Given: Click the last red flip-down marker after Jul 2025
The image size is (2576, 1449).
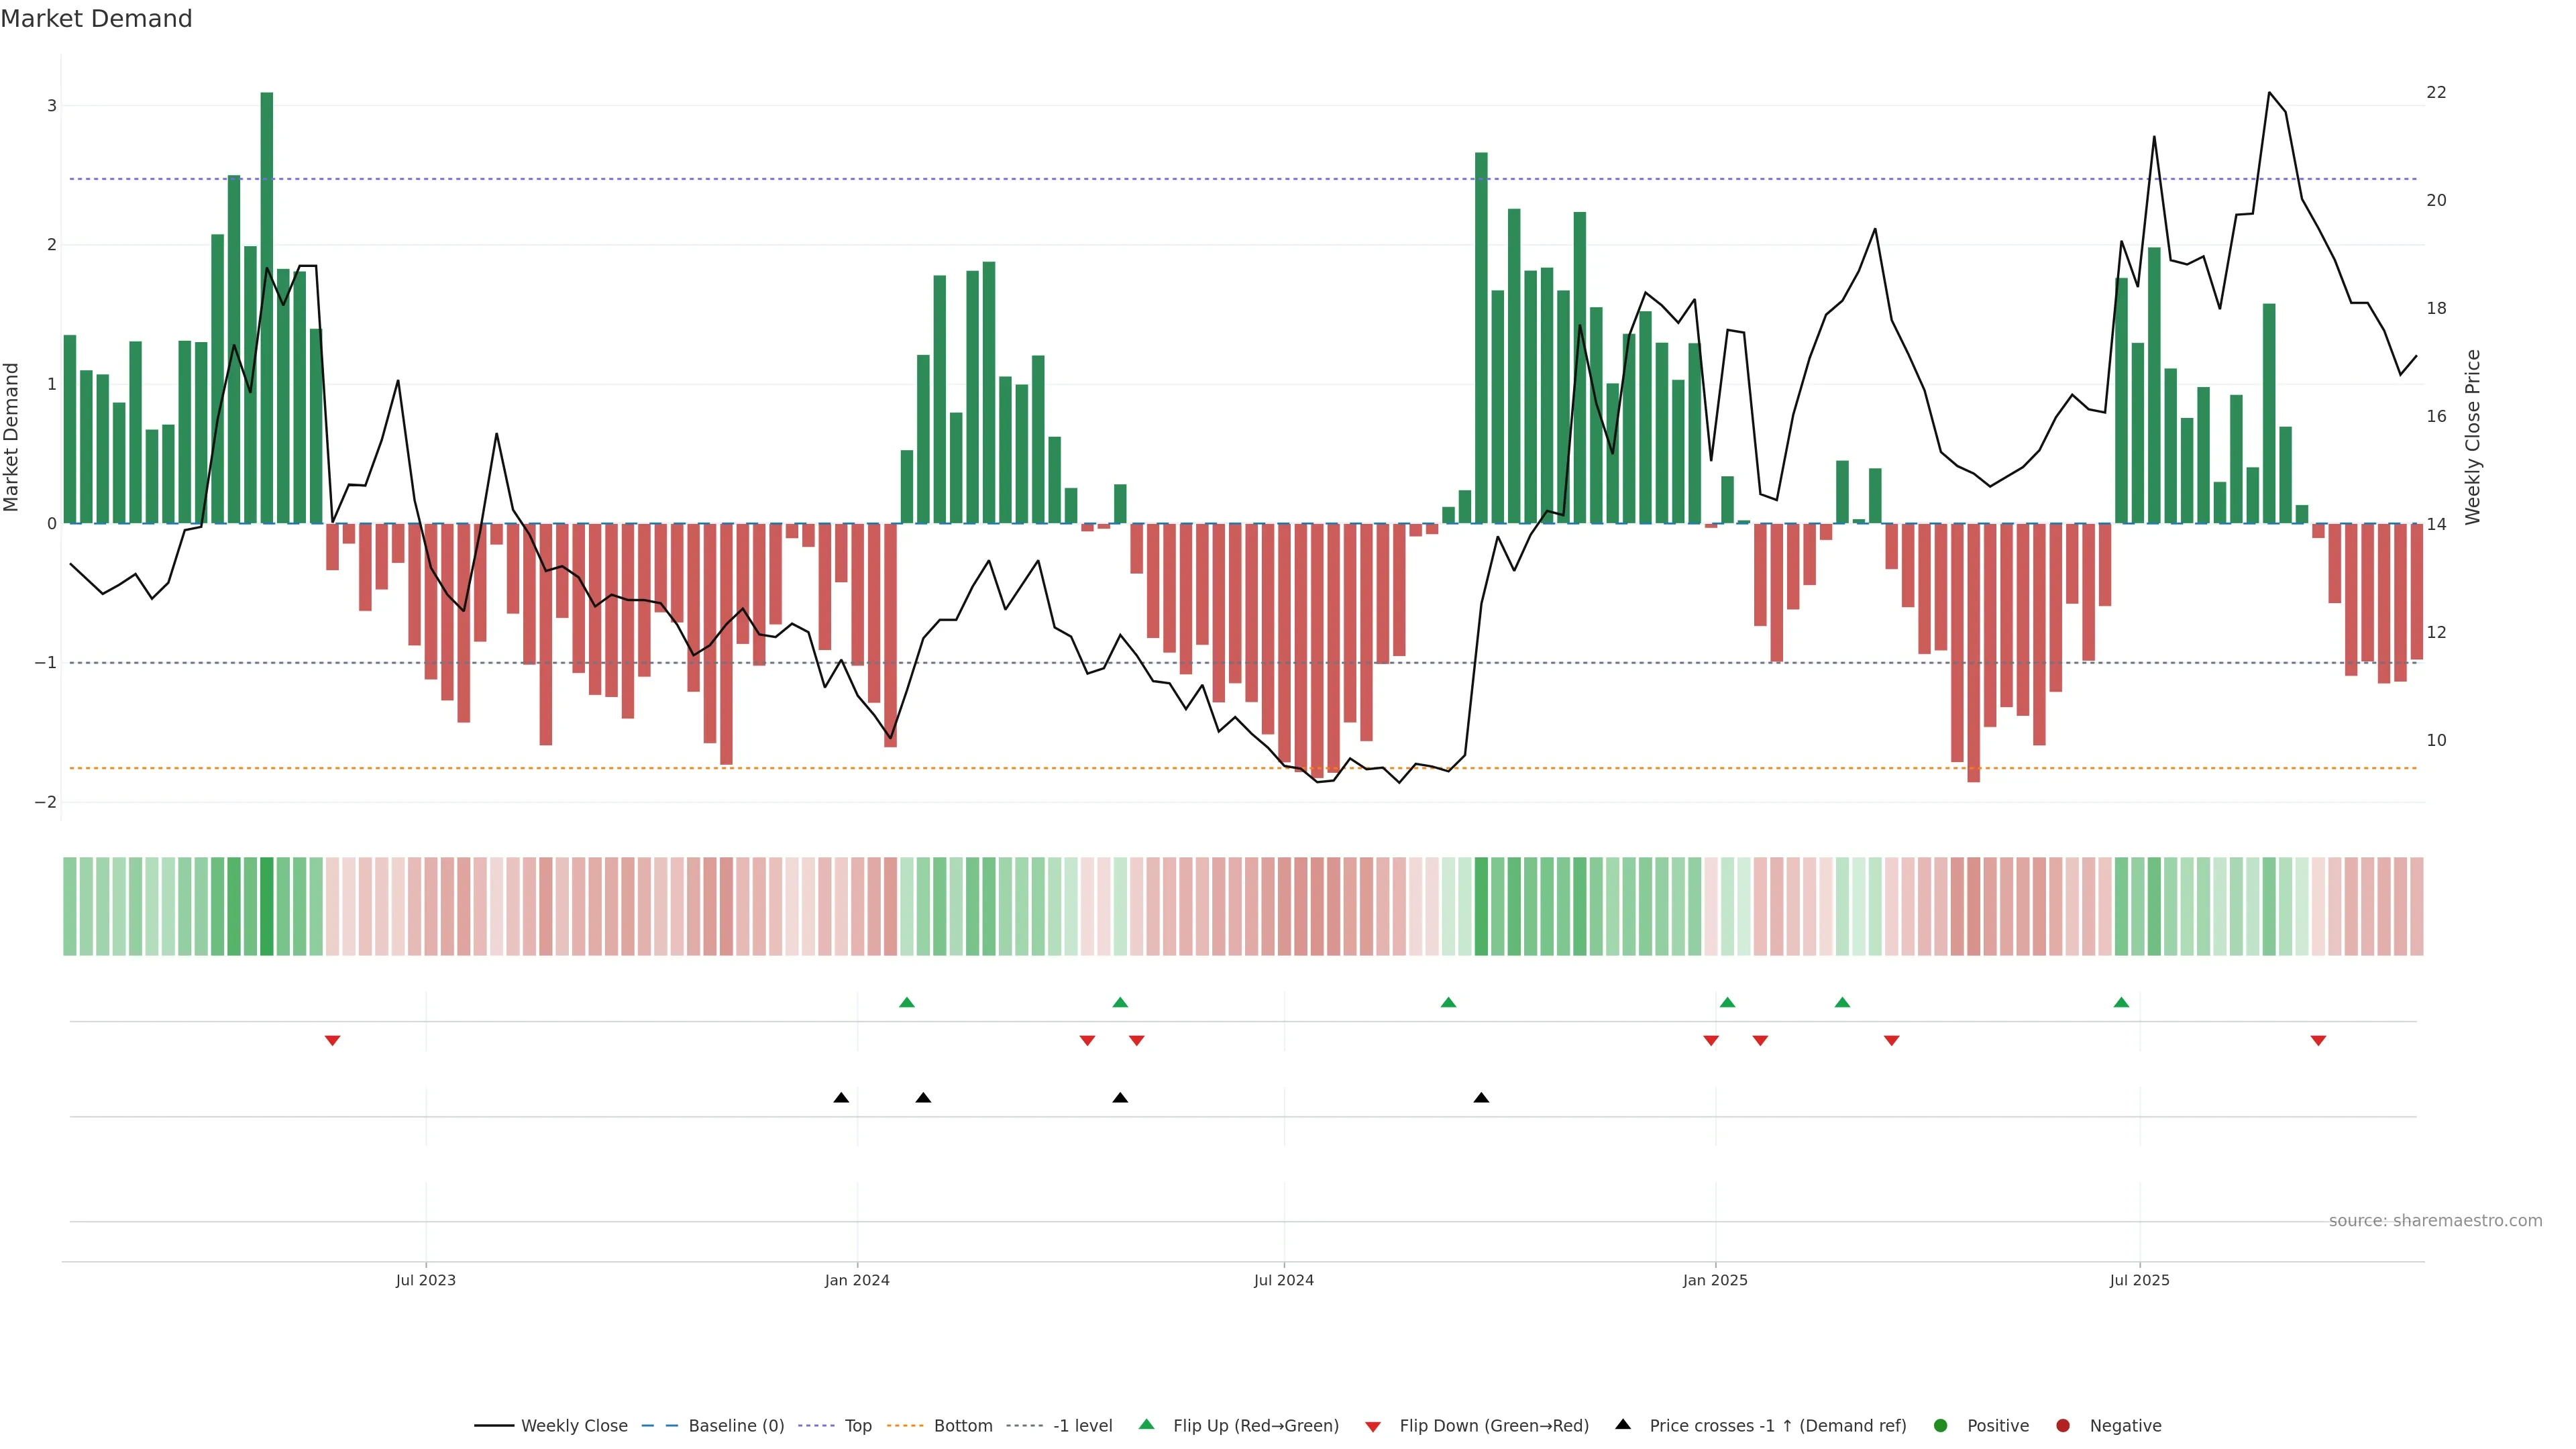Looking at the screenshot, I should [2318, 1041].
